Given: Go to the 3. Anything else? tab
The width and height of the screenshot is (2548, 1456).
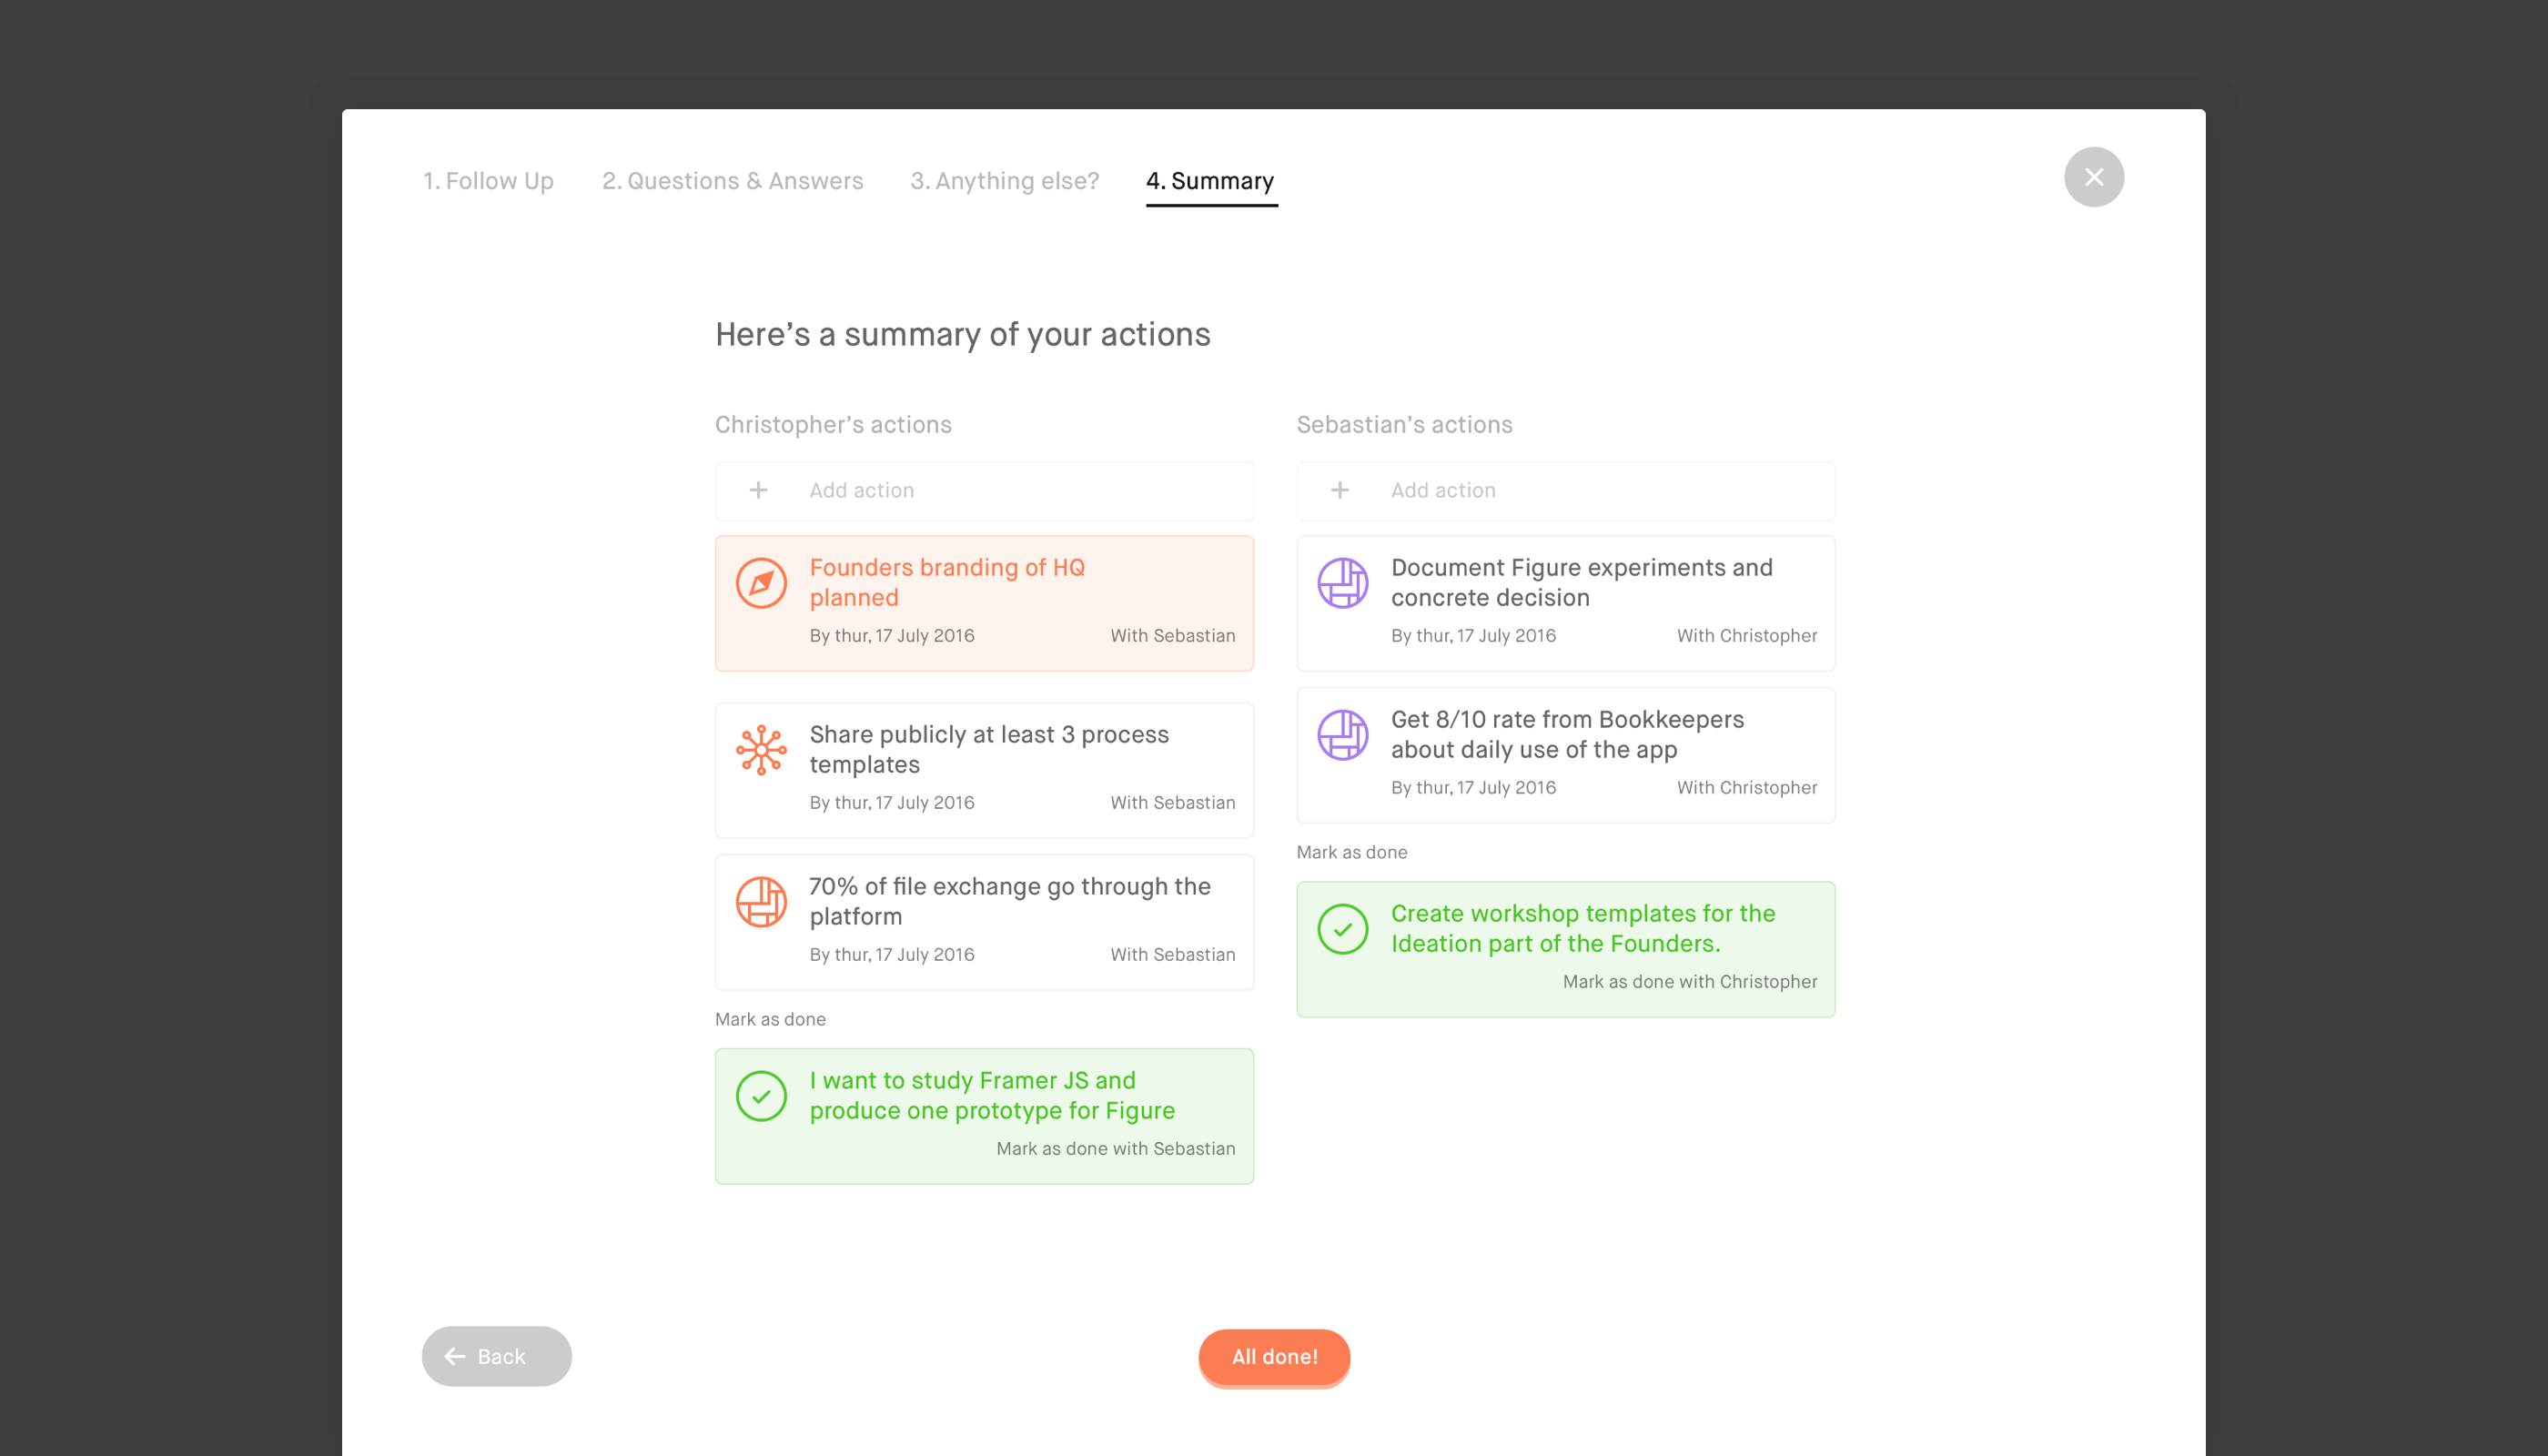Looking at the screenshot, I should [x=1004, y=181].
